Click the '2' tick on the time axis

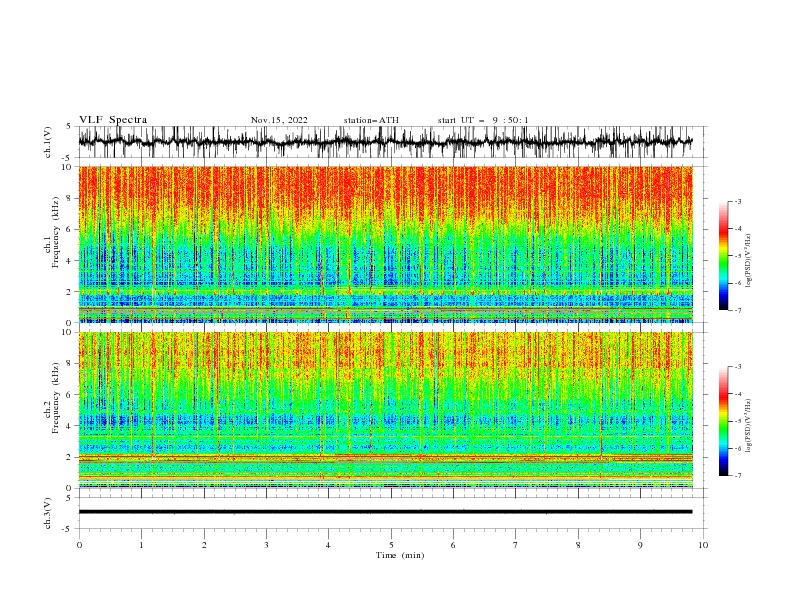204,545
